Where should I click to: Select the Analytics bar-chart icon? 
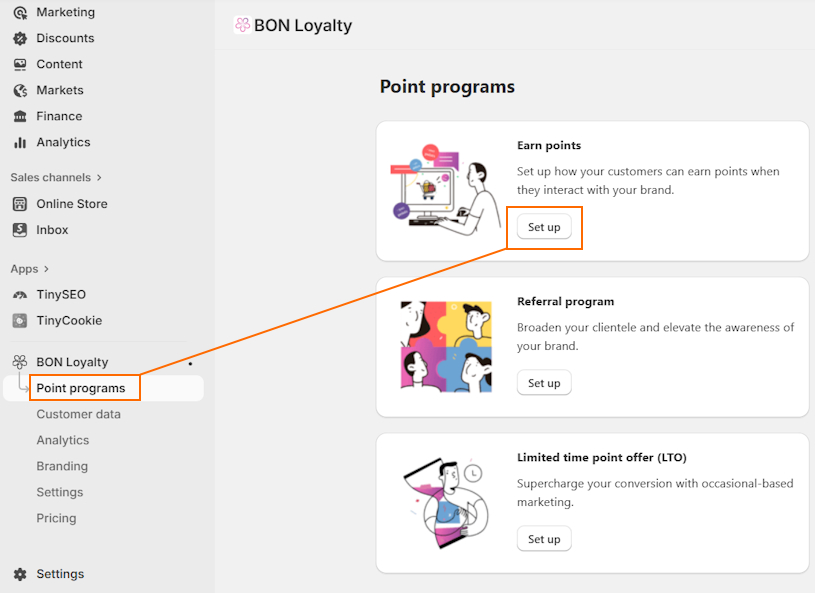(20, 142)
